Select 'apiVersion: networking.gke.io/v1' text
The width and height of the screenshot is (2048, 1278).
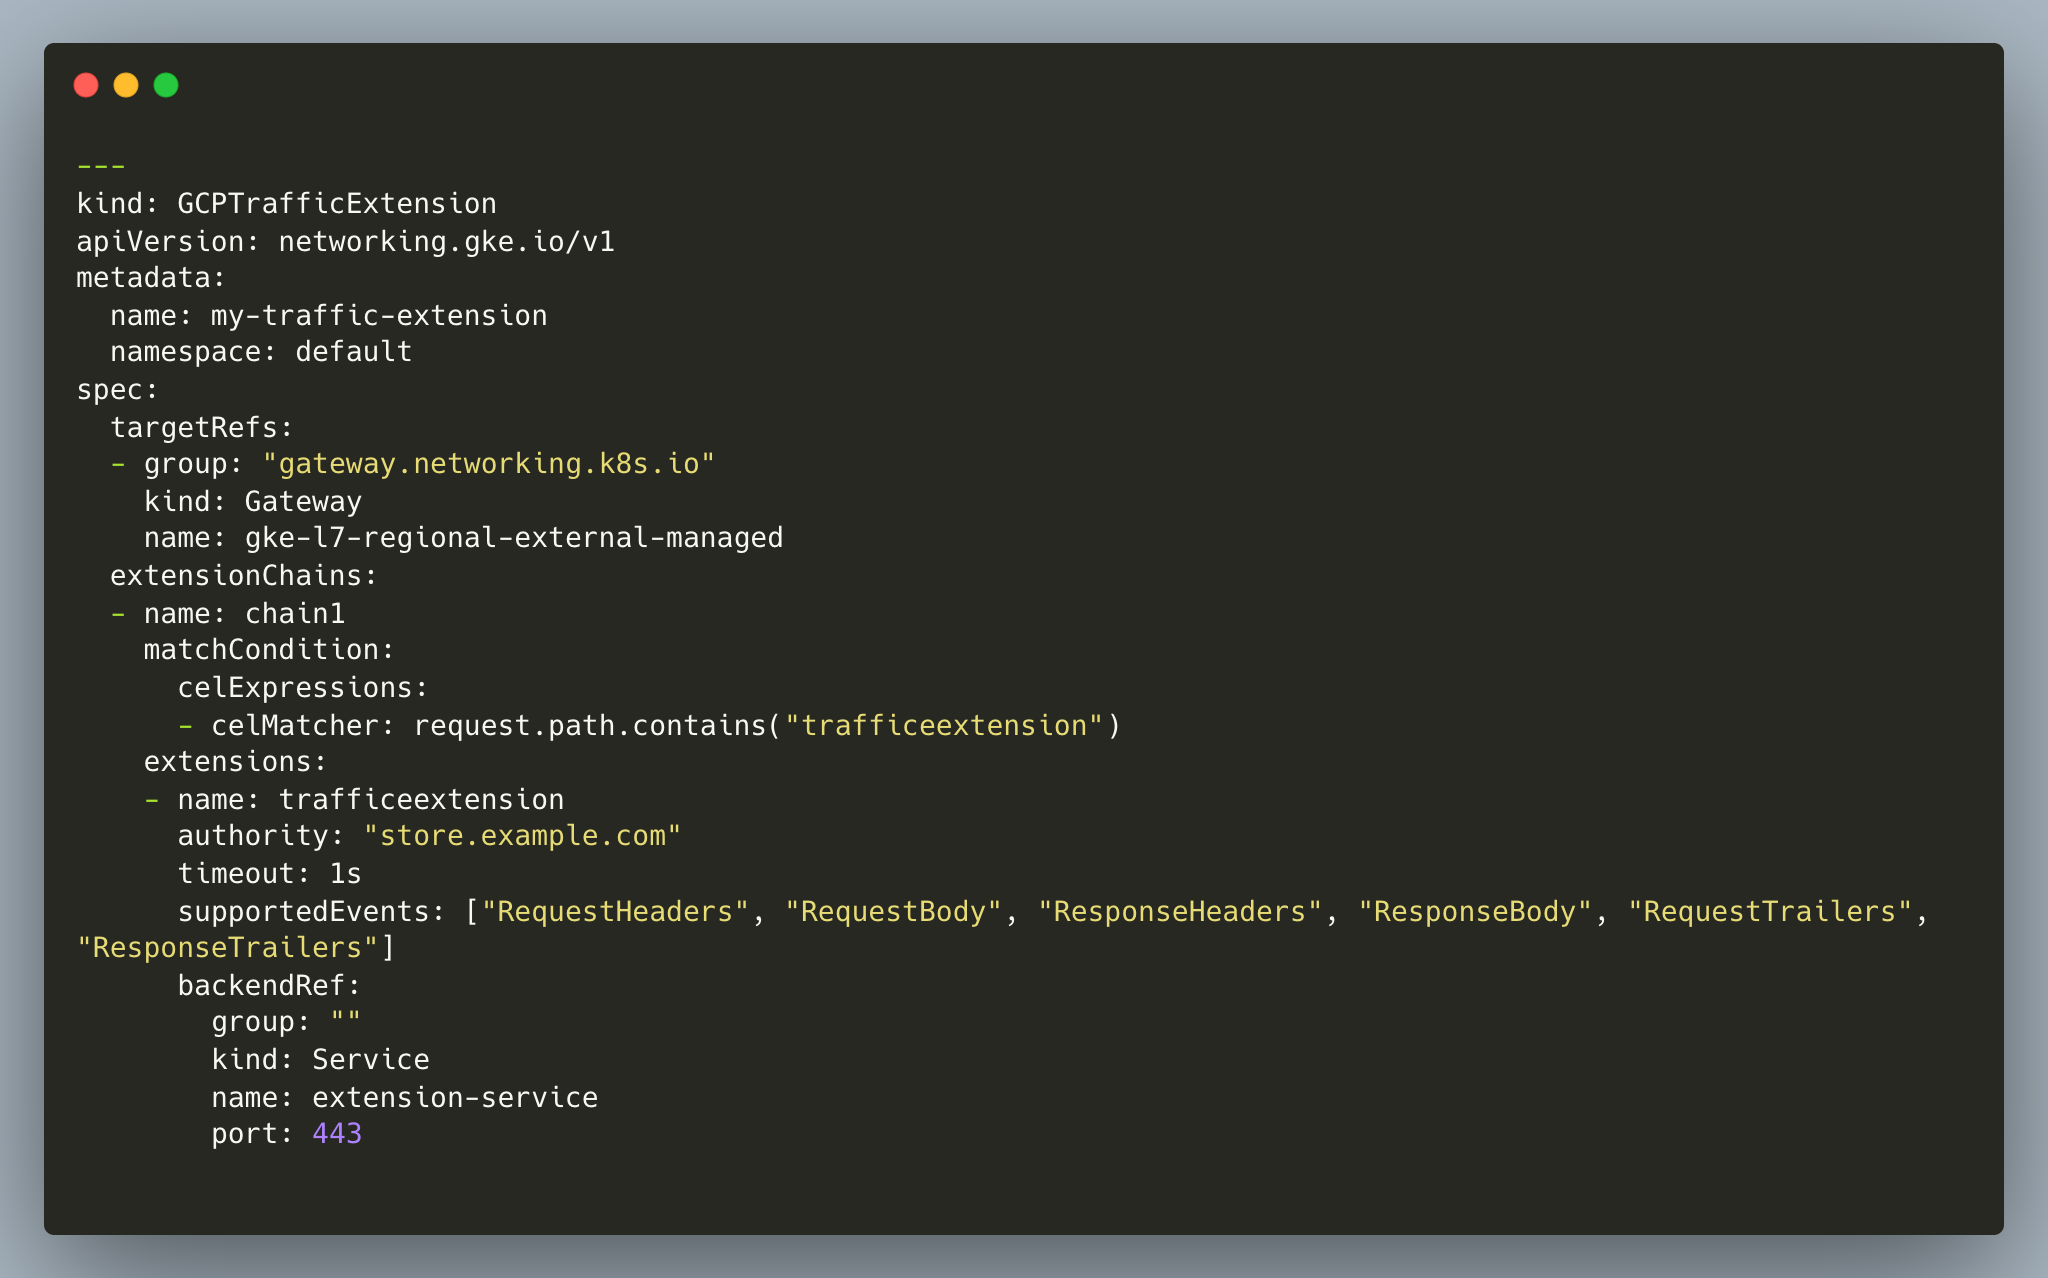point(346,241)
